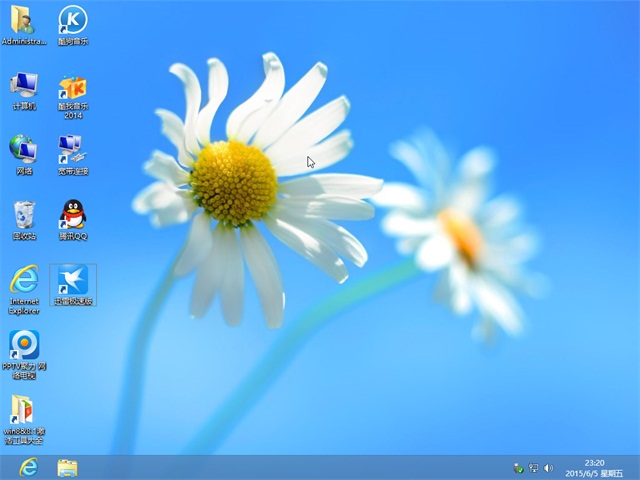Select the Recycle Bin (回收站) icon
The height and width of the screenshot is (480, 640).
(23, 215)
